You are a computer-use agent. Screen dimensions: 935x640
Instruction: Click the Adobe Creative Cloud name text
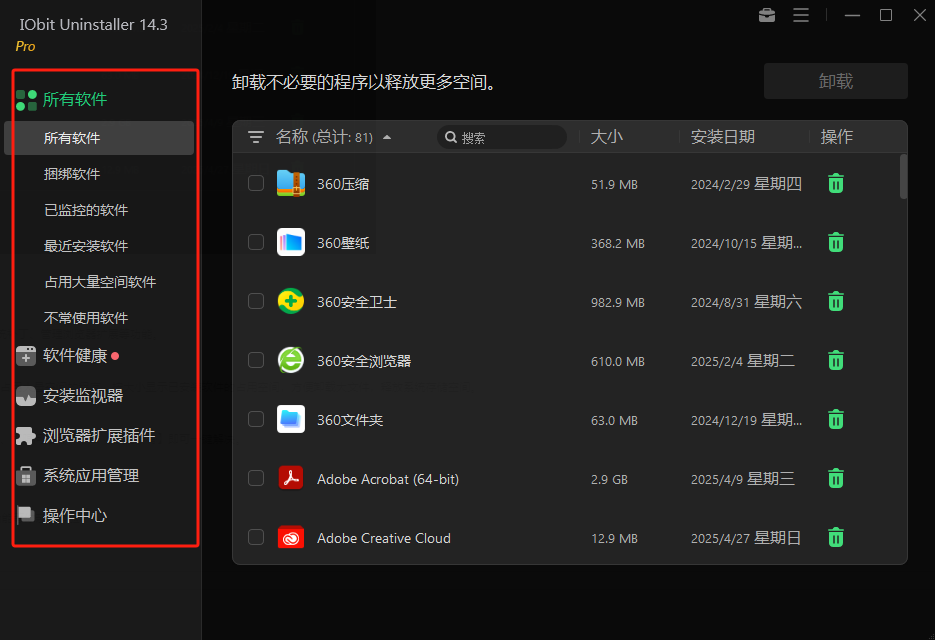(x=383, y=539)
